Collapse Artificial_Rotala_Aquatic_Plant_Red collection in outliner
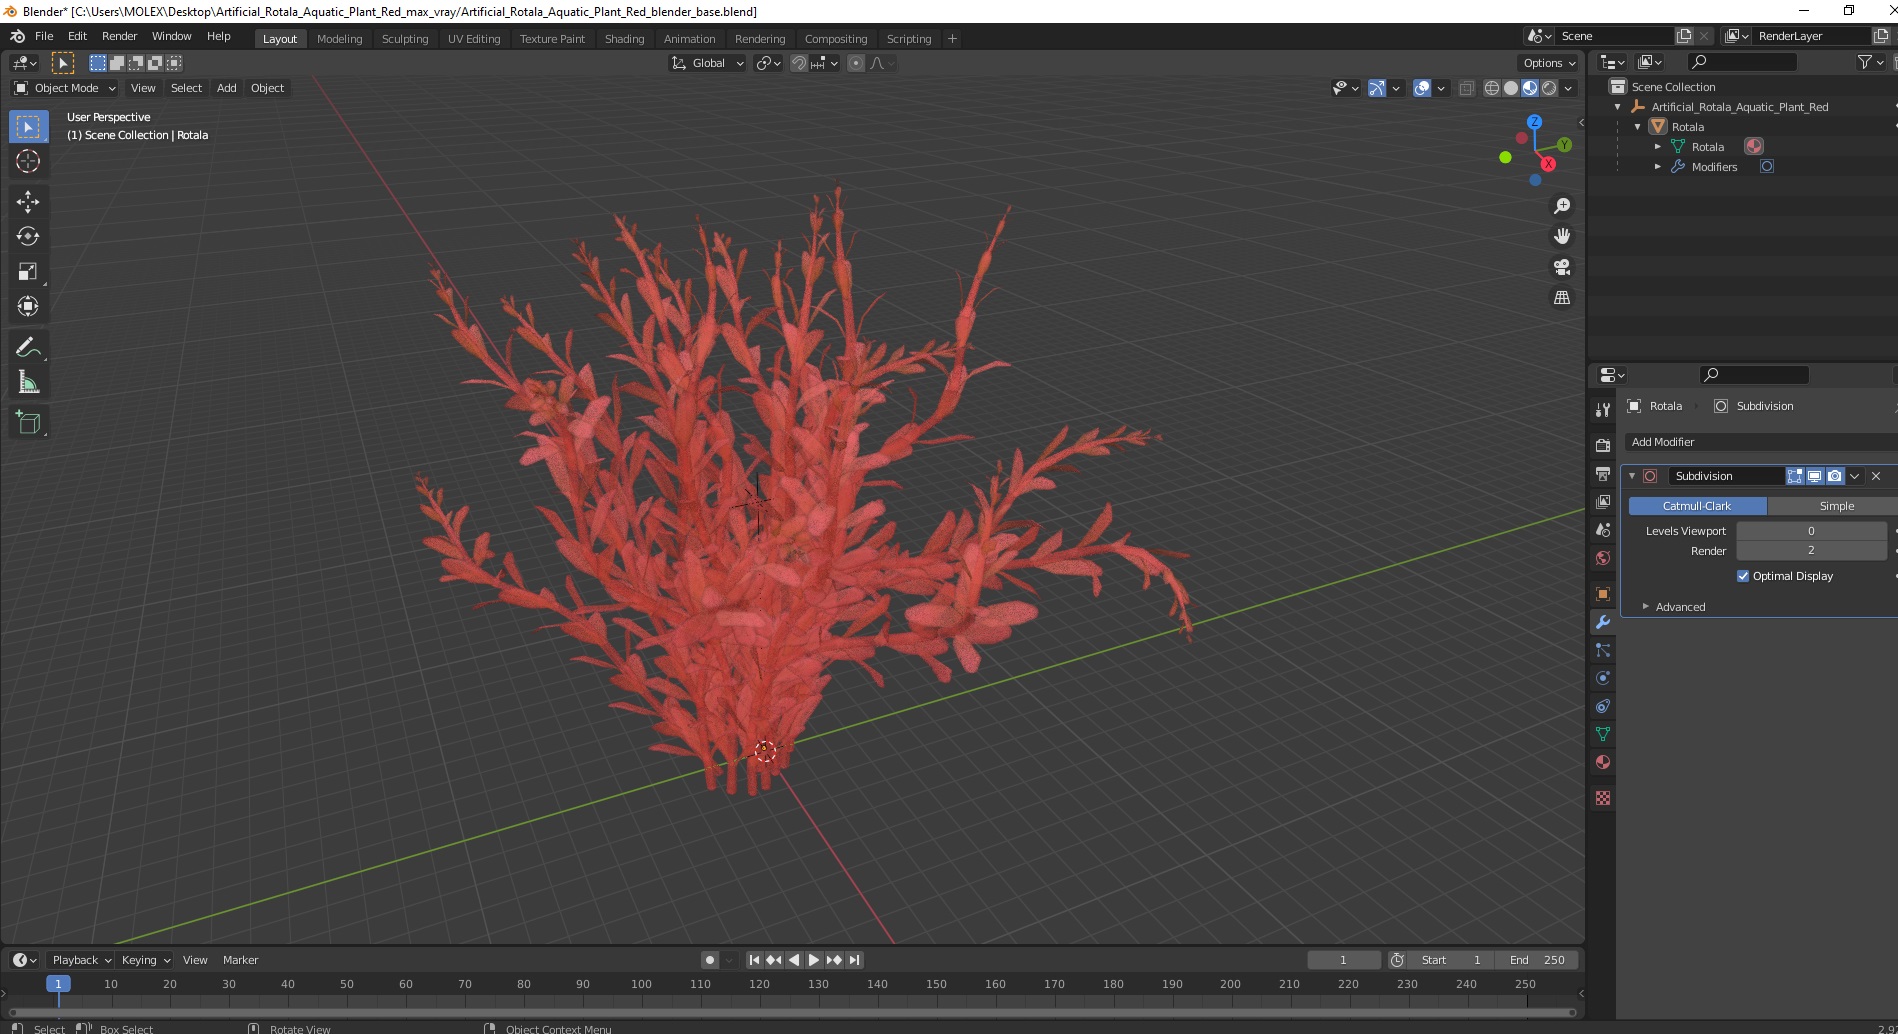 (x=1618, y=107)
